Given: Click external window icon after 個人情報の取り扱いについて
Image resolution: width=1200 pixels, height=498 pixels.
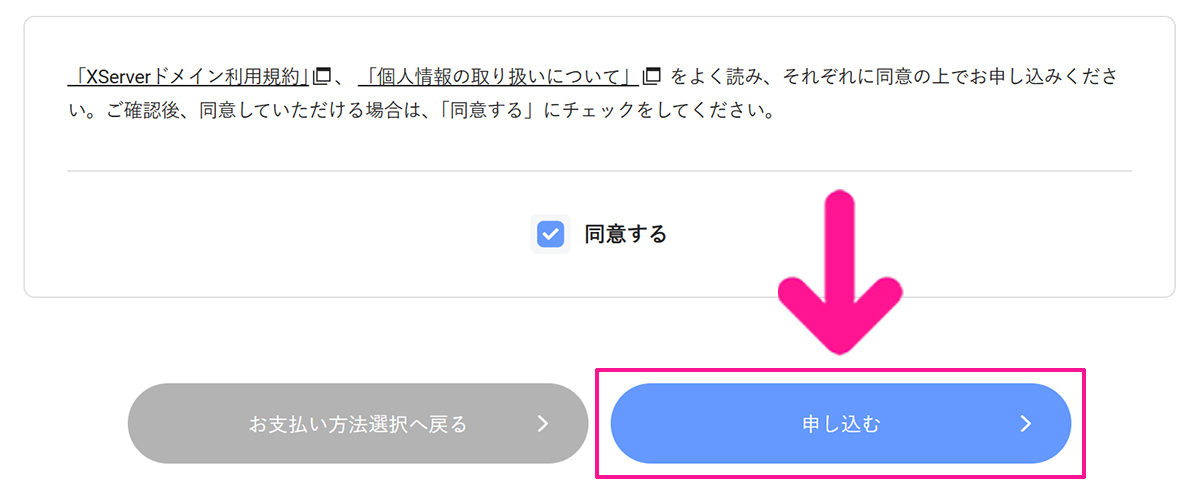Looking at the screenshot, I should click(x=652, y=76).
